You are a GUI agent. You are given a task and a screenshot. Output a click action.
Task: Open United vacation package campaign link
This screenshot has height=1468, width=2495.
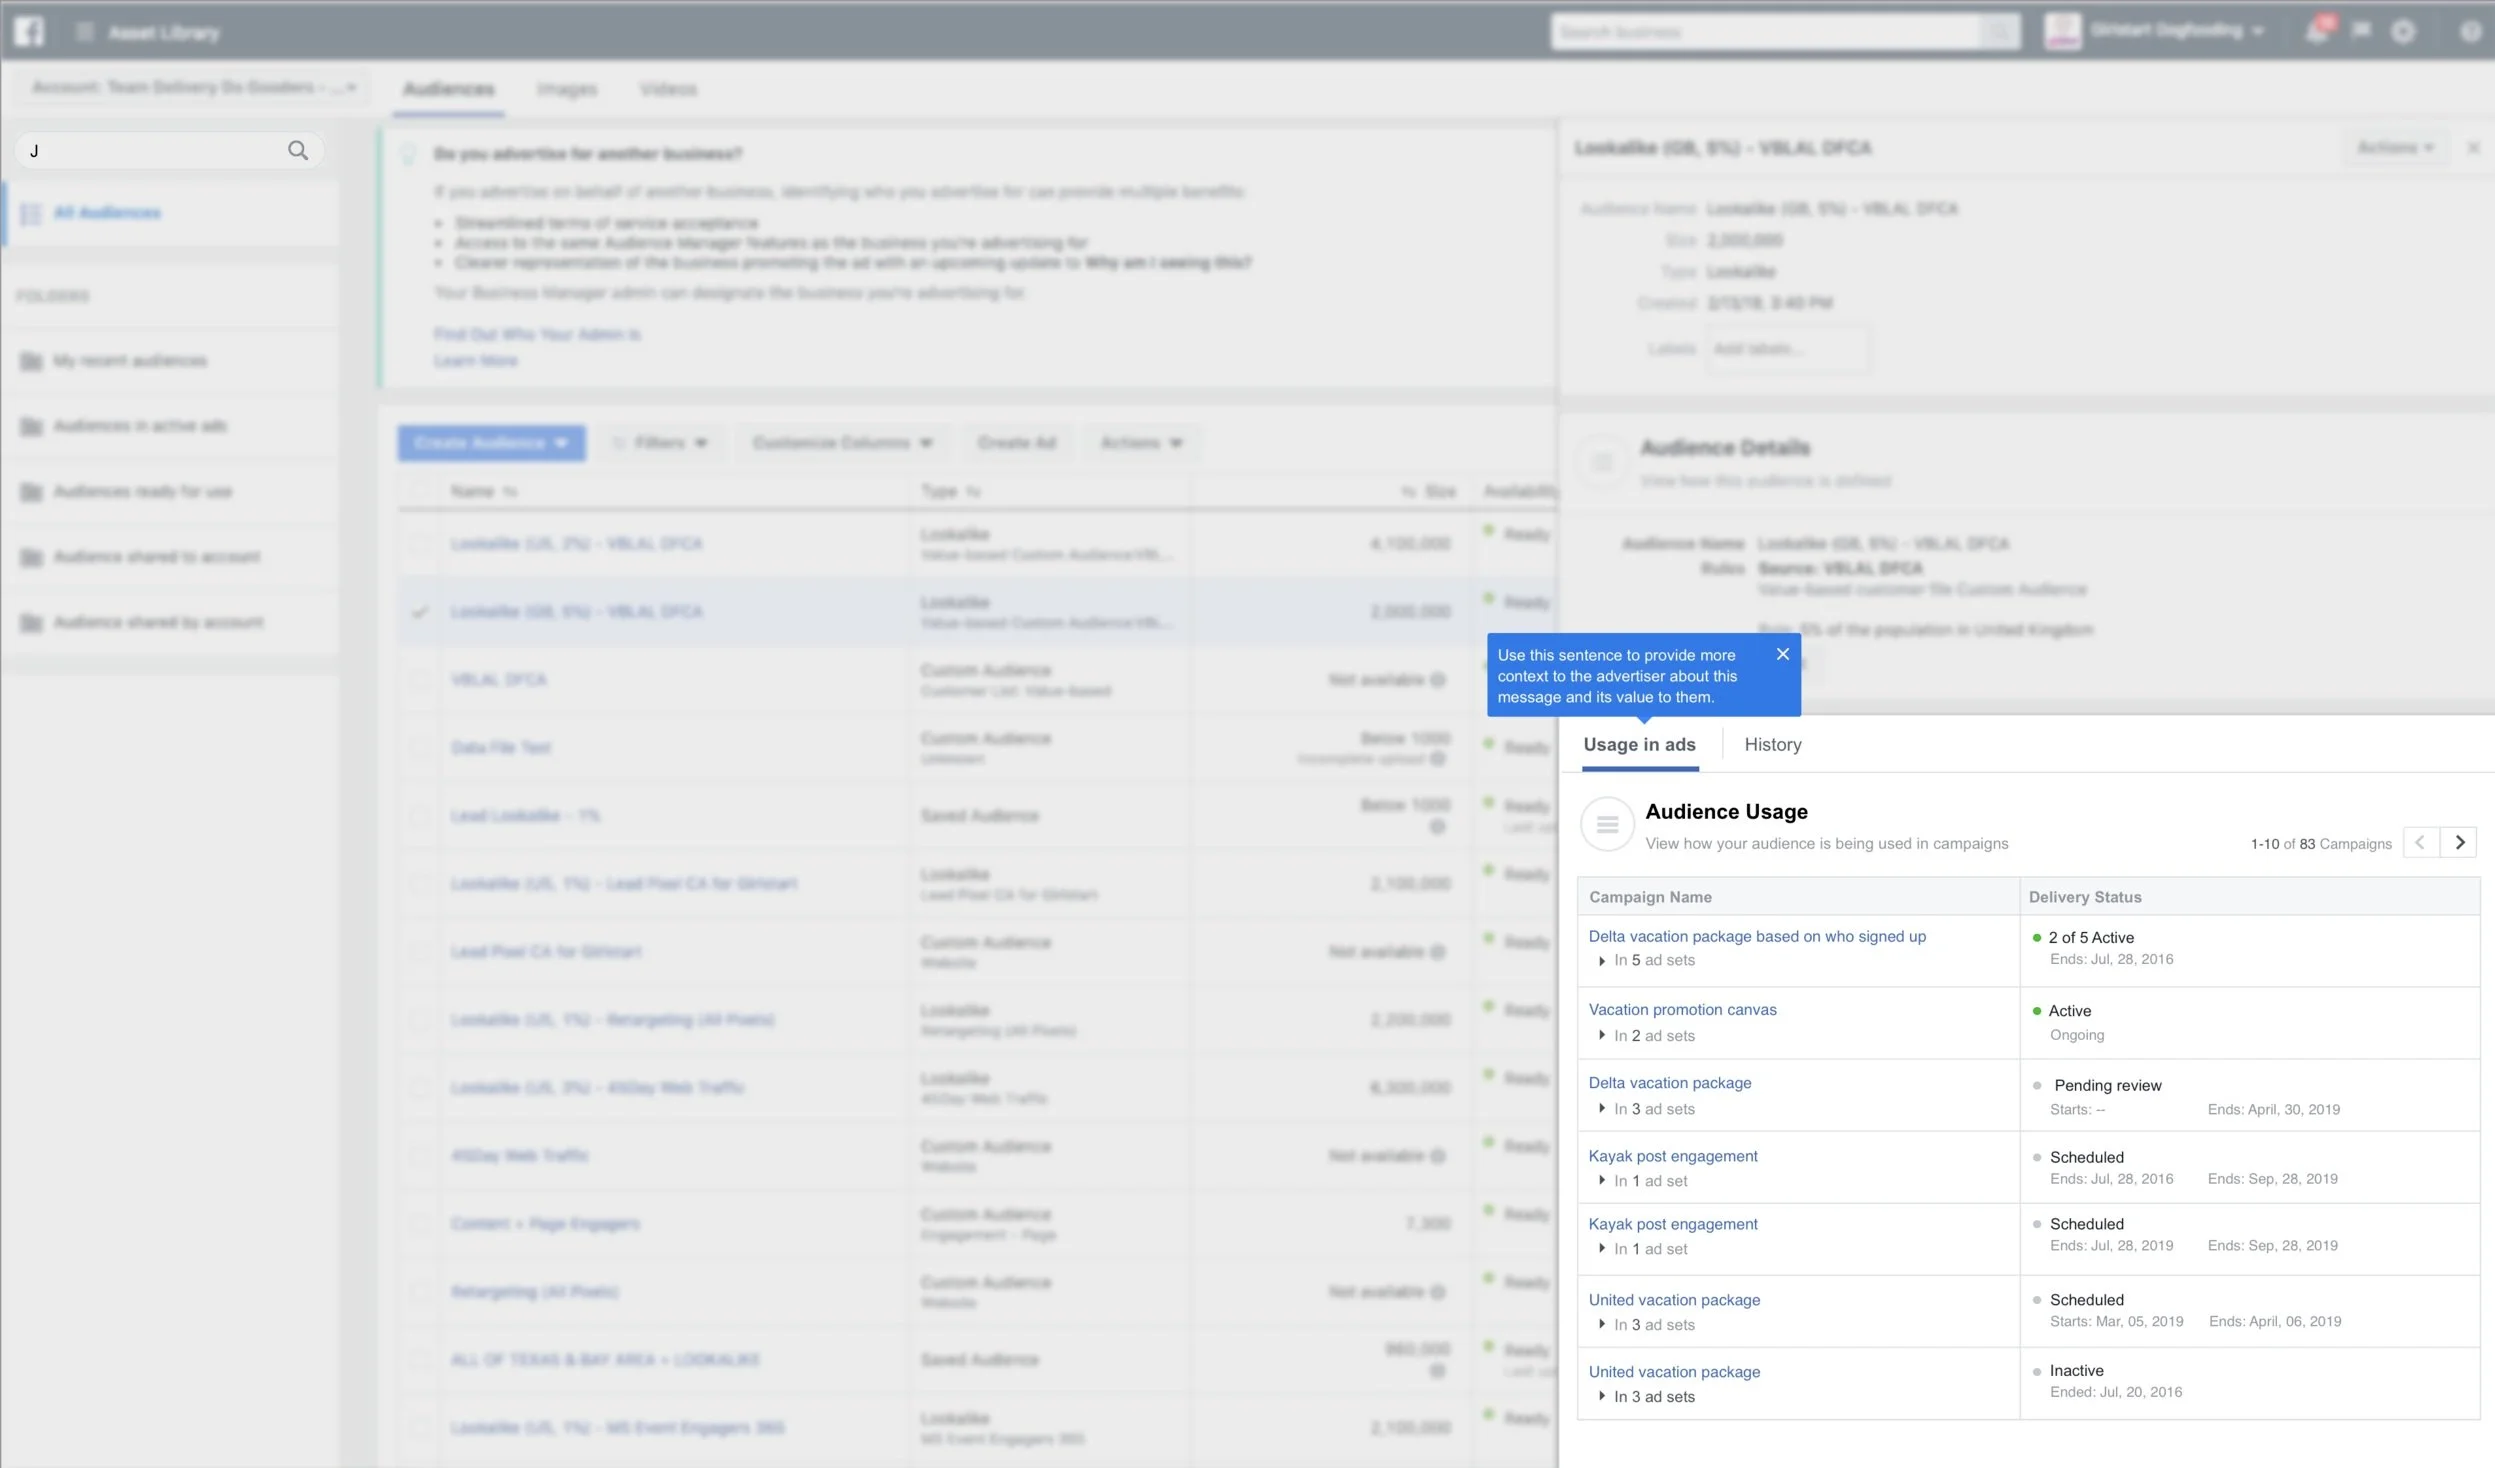(1674, 1300)
